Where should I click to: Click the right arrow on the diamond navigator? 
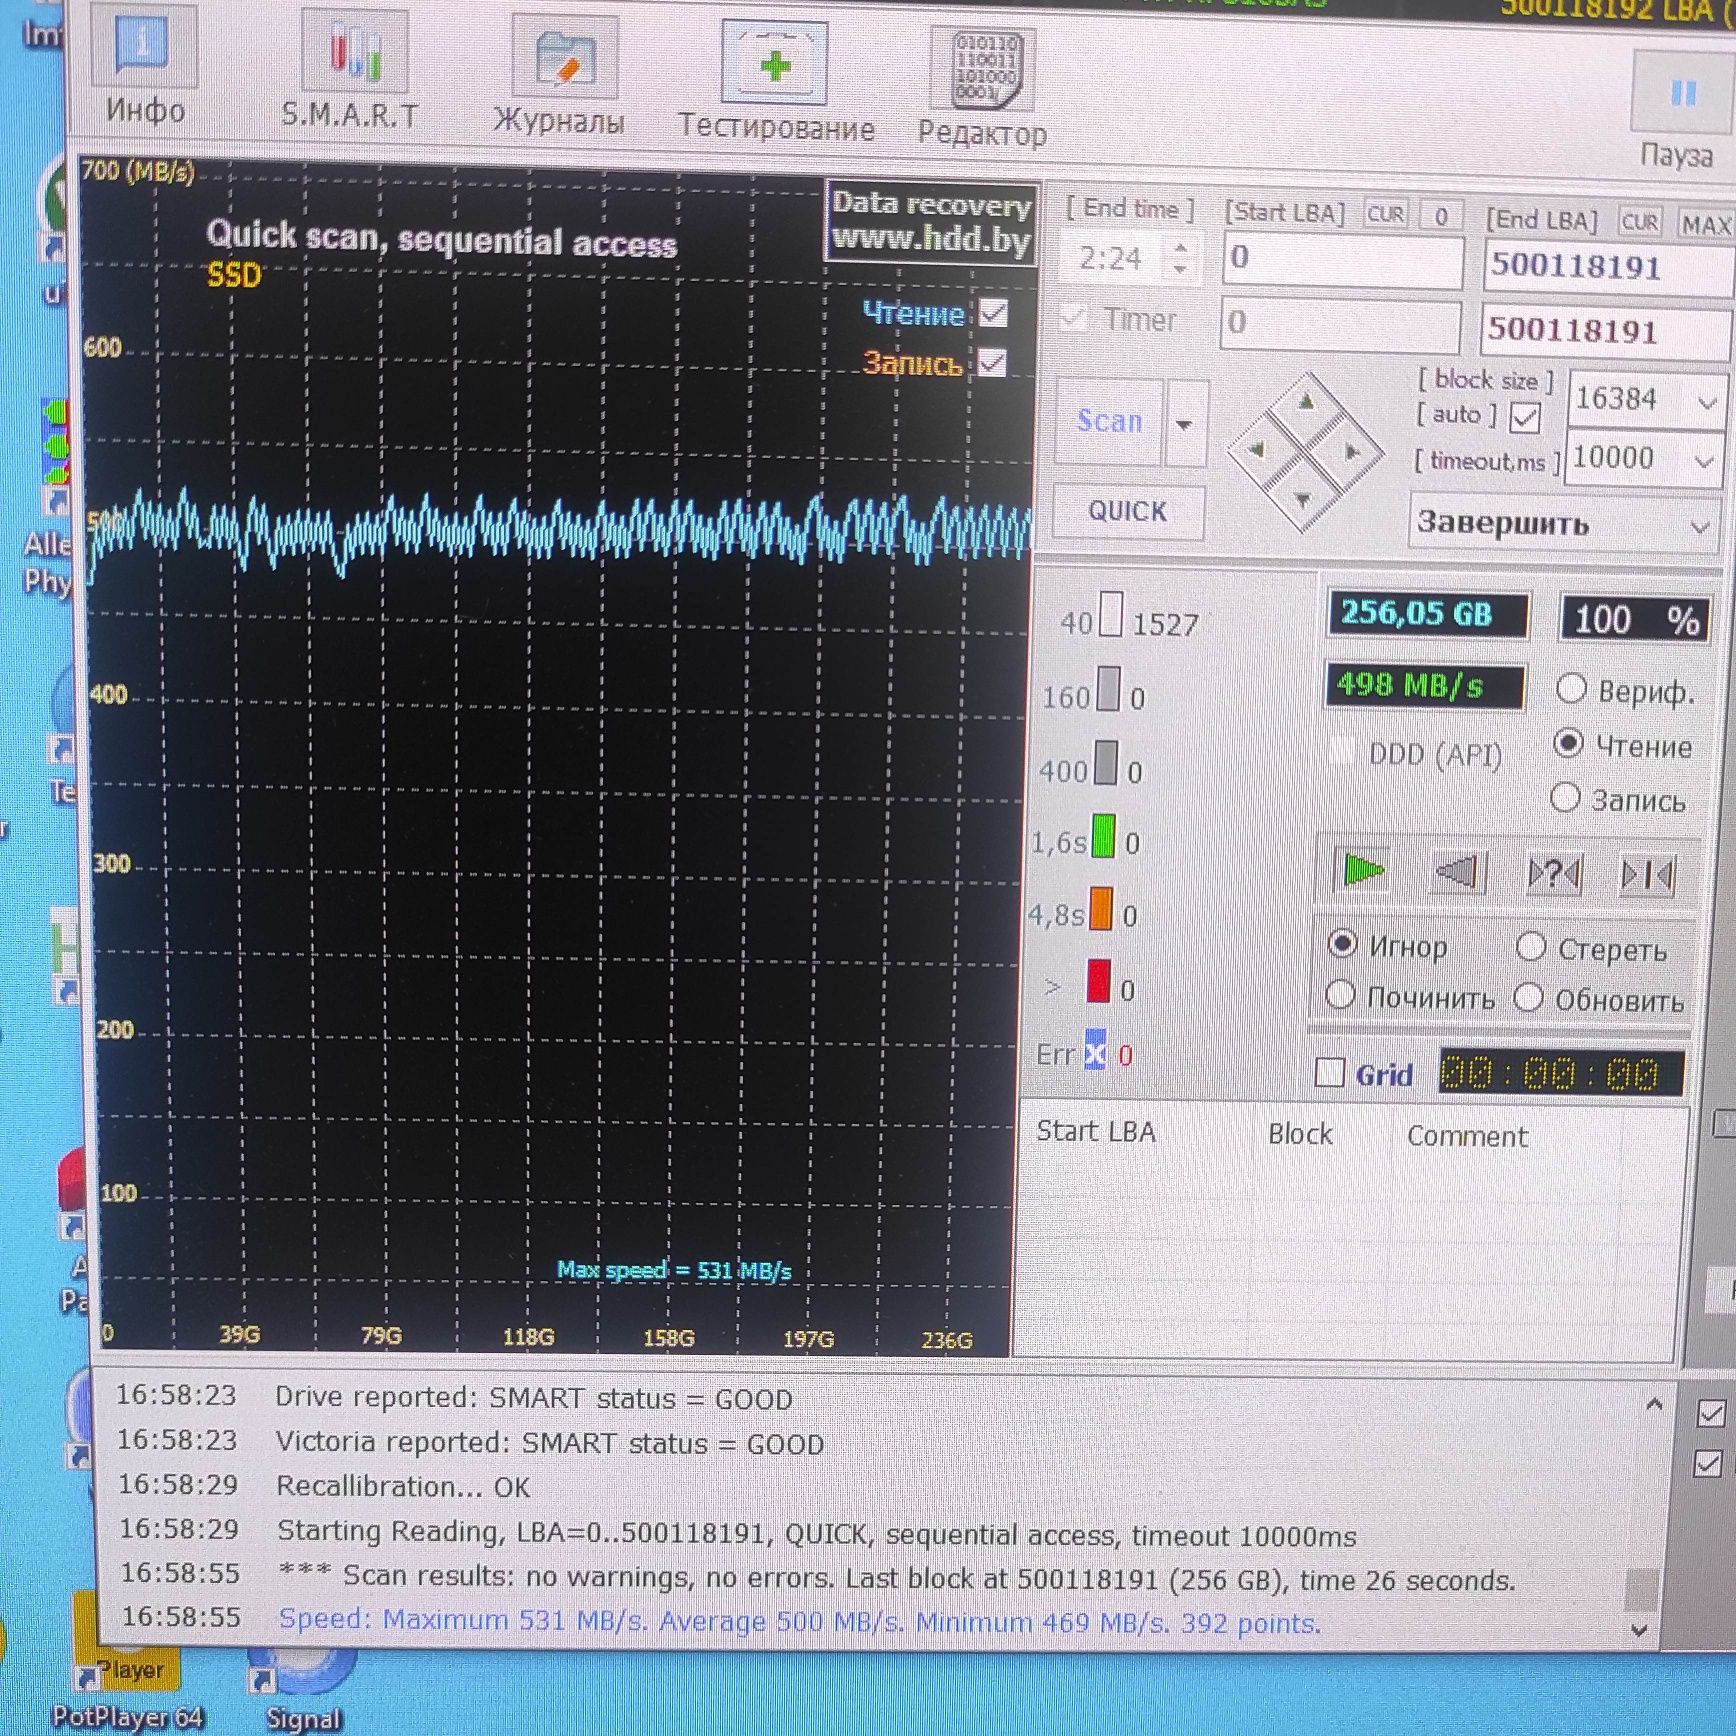pyautogui.click(x=1353, y=453)
